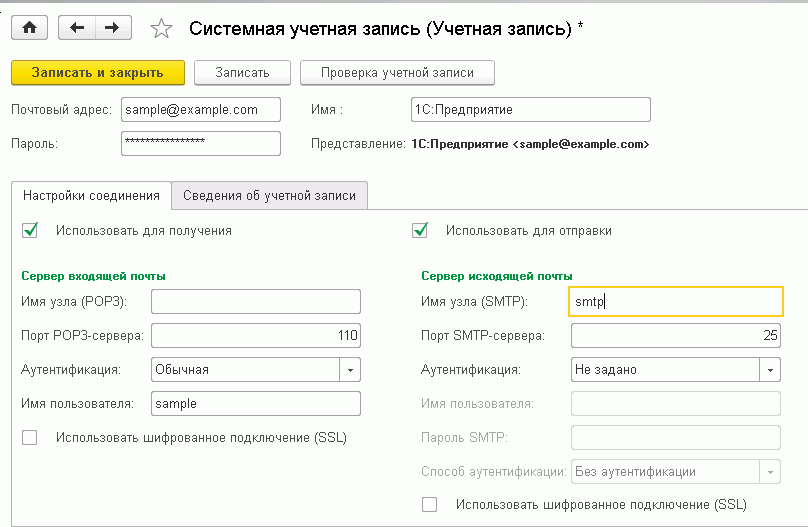Toggle 'Использовать для отправки' checkbox
The height and width of the screenshot is (527, 808).
(421, 230)
